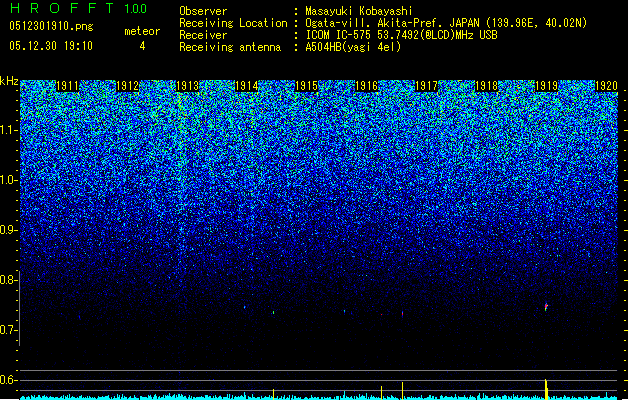Click the 1914 time marker label

point(246,86)
